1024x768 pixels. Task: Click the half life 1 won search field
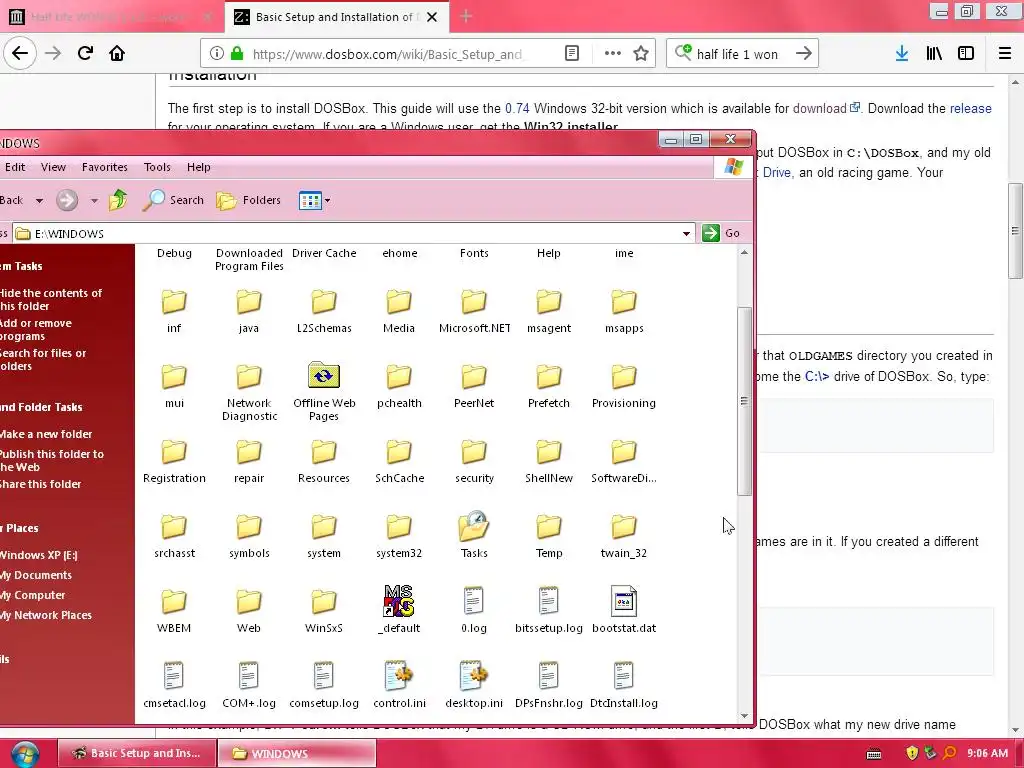click(x=743, y=54)
